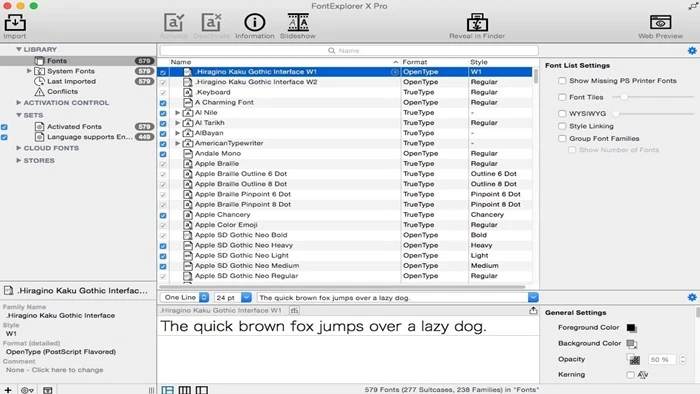Toggle the WYSIWYG checkbox

[x=562, y=114]
